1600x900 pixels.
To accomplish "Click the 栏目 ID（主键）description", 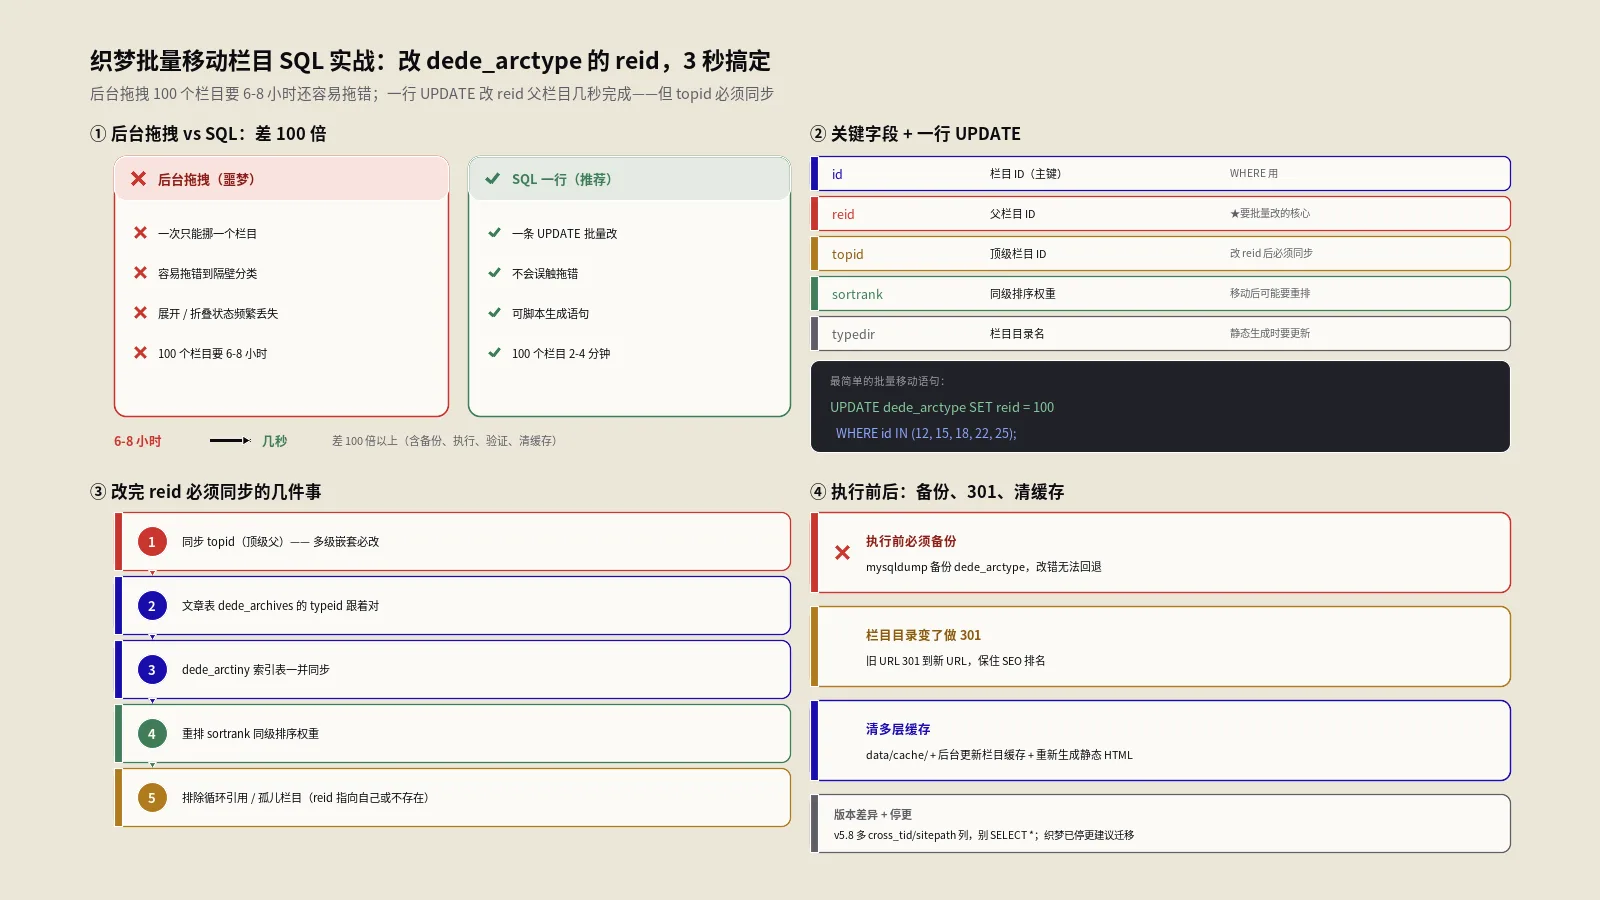I will click(x=1025, y=174).
